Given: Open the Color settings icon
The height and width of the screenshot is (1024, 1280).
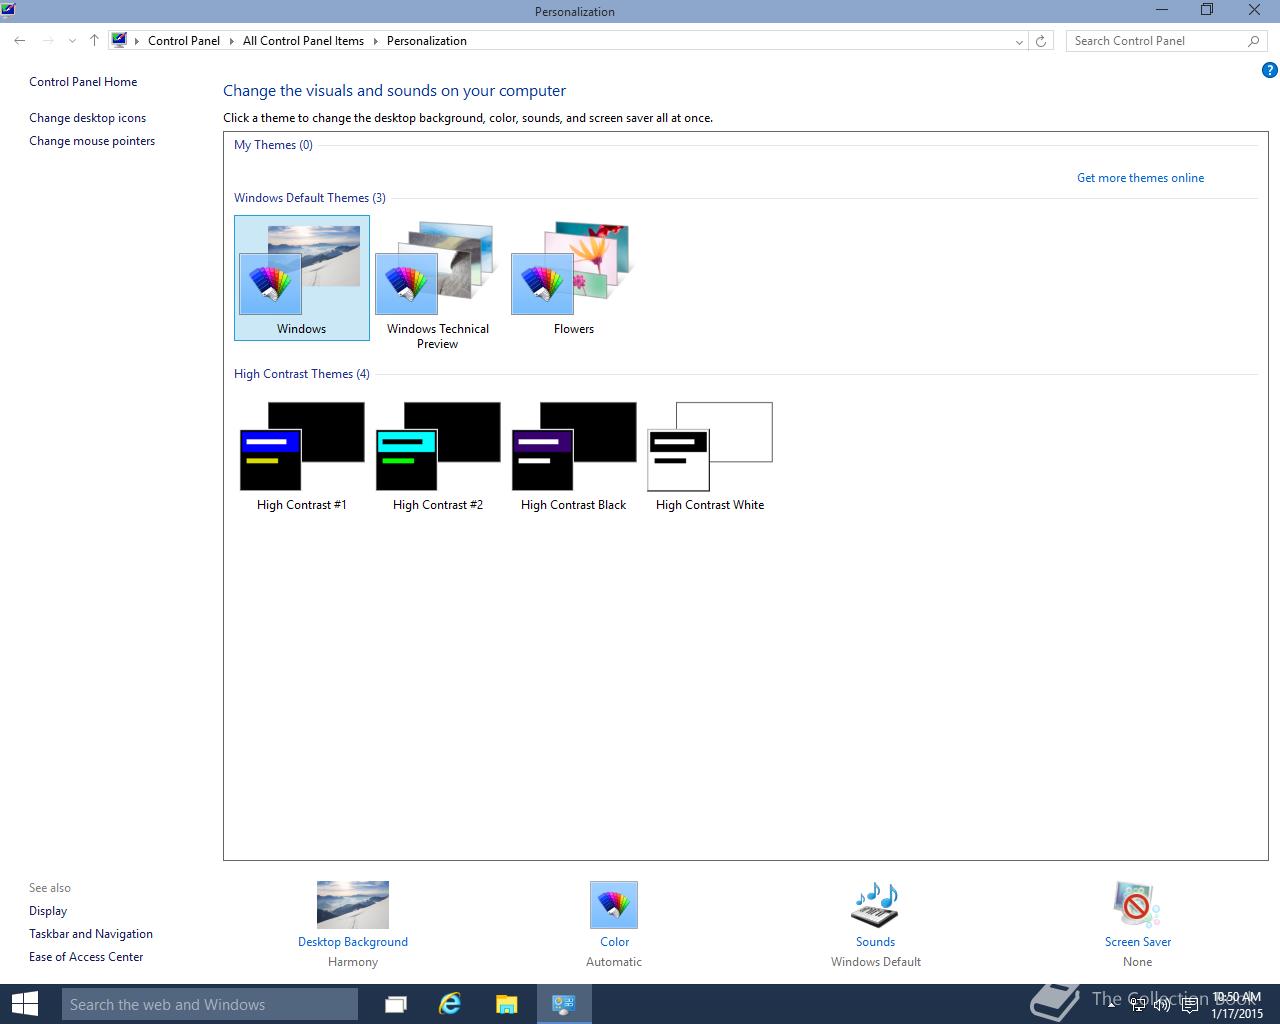Looking at the screenshot, I should point(614,905).
